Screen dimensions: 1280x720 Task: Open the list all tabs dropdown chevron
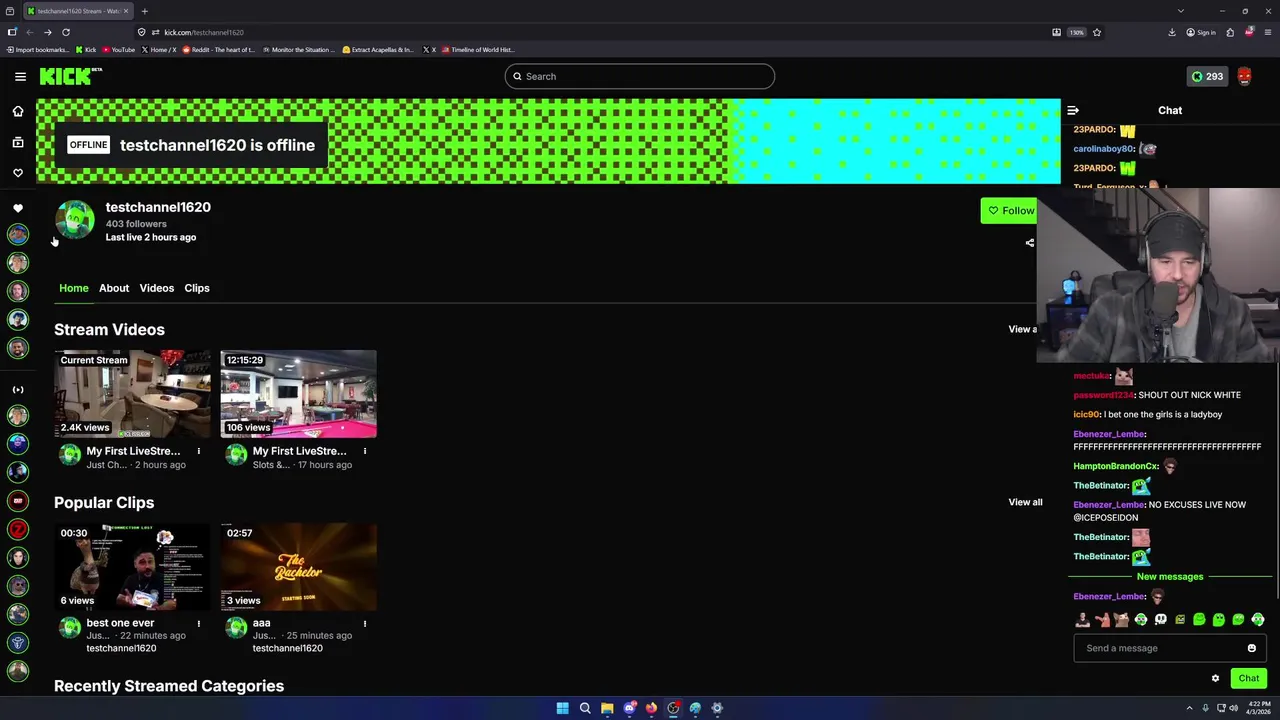(1180, 11)
